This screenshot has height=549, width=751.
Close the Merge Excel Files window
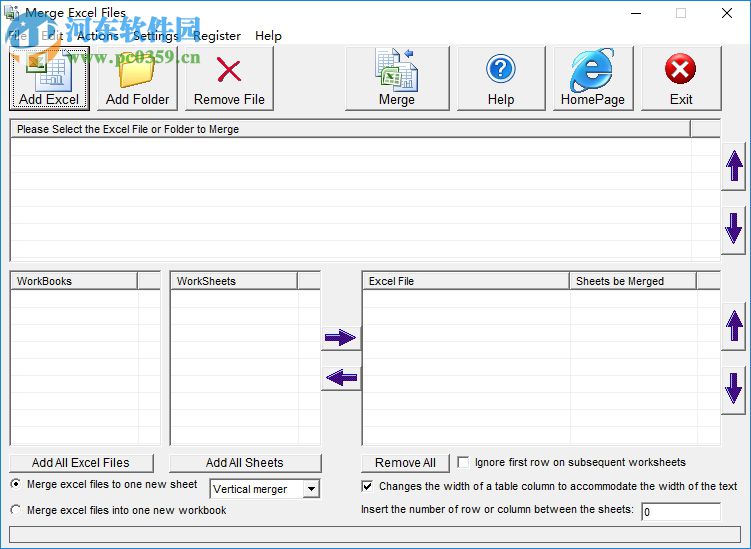pos(727,13)
